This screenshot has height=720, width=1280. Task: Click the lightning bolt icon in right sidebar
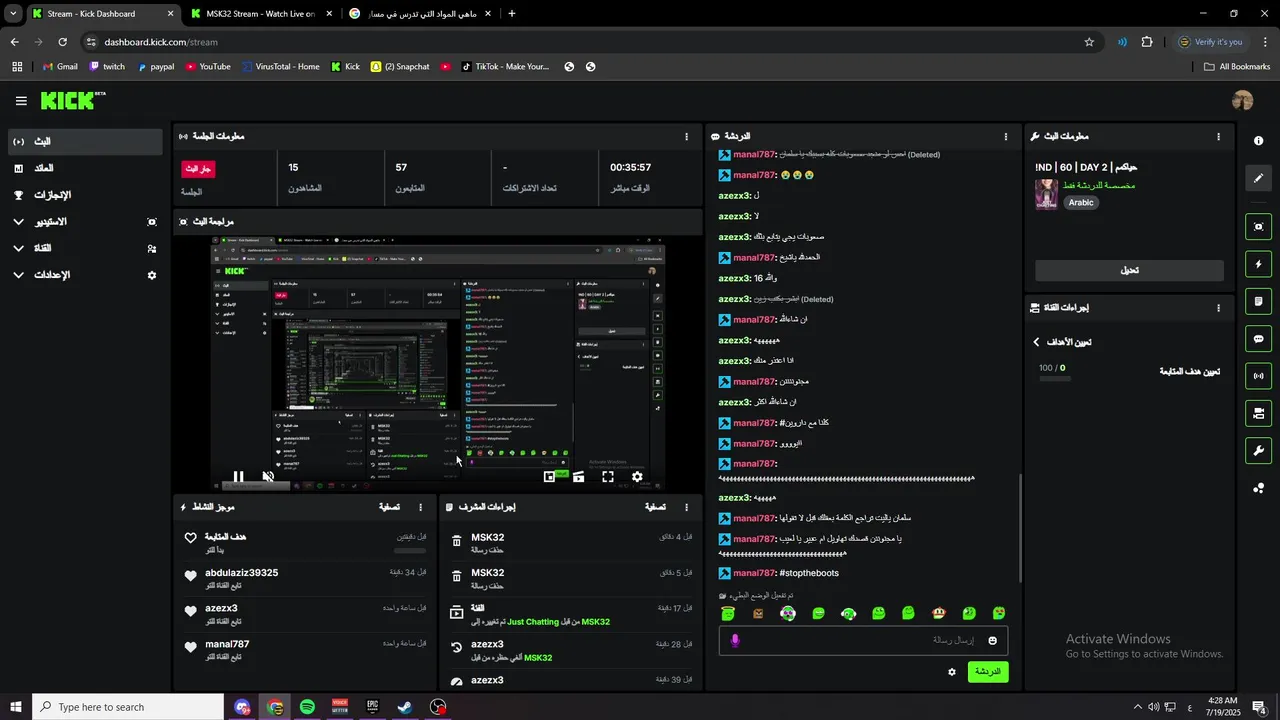(1258, 264)
